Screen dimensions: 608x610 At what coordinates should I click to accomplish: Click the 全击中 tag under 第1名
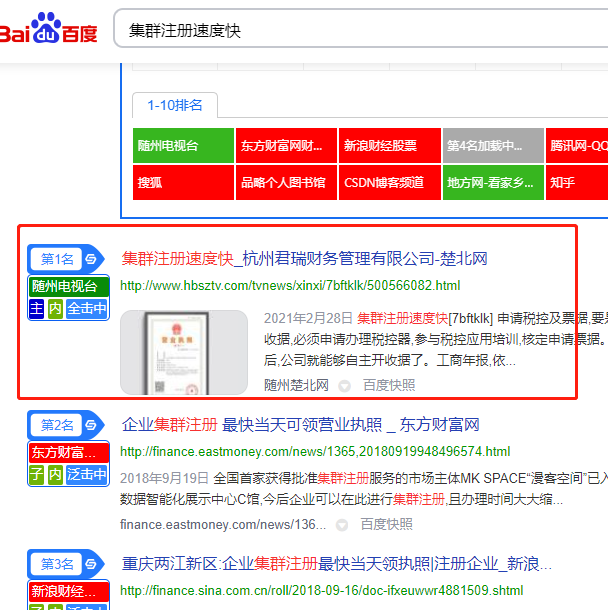pos(86,309)
